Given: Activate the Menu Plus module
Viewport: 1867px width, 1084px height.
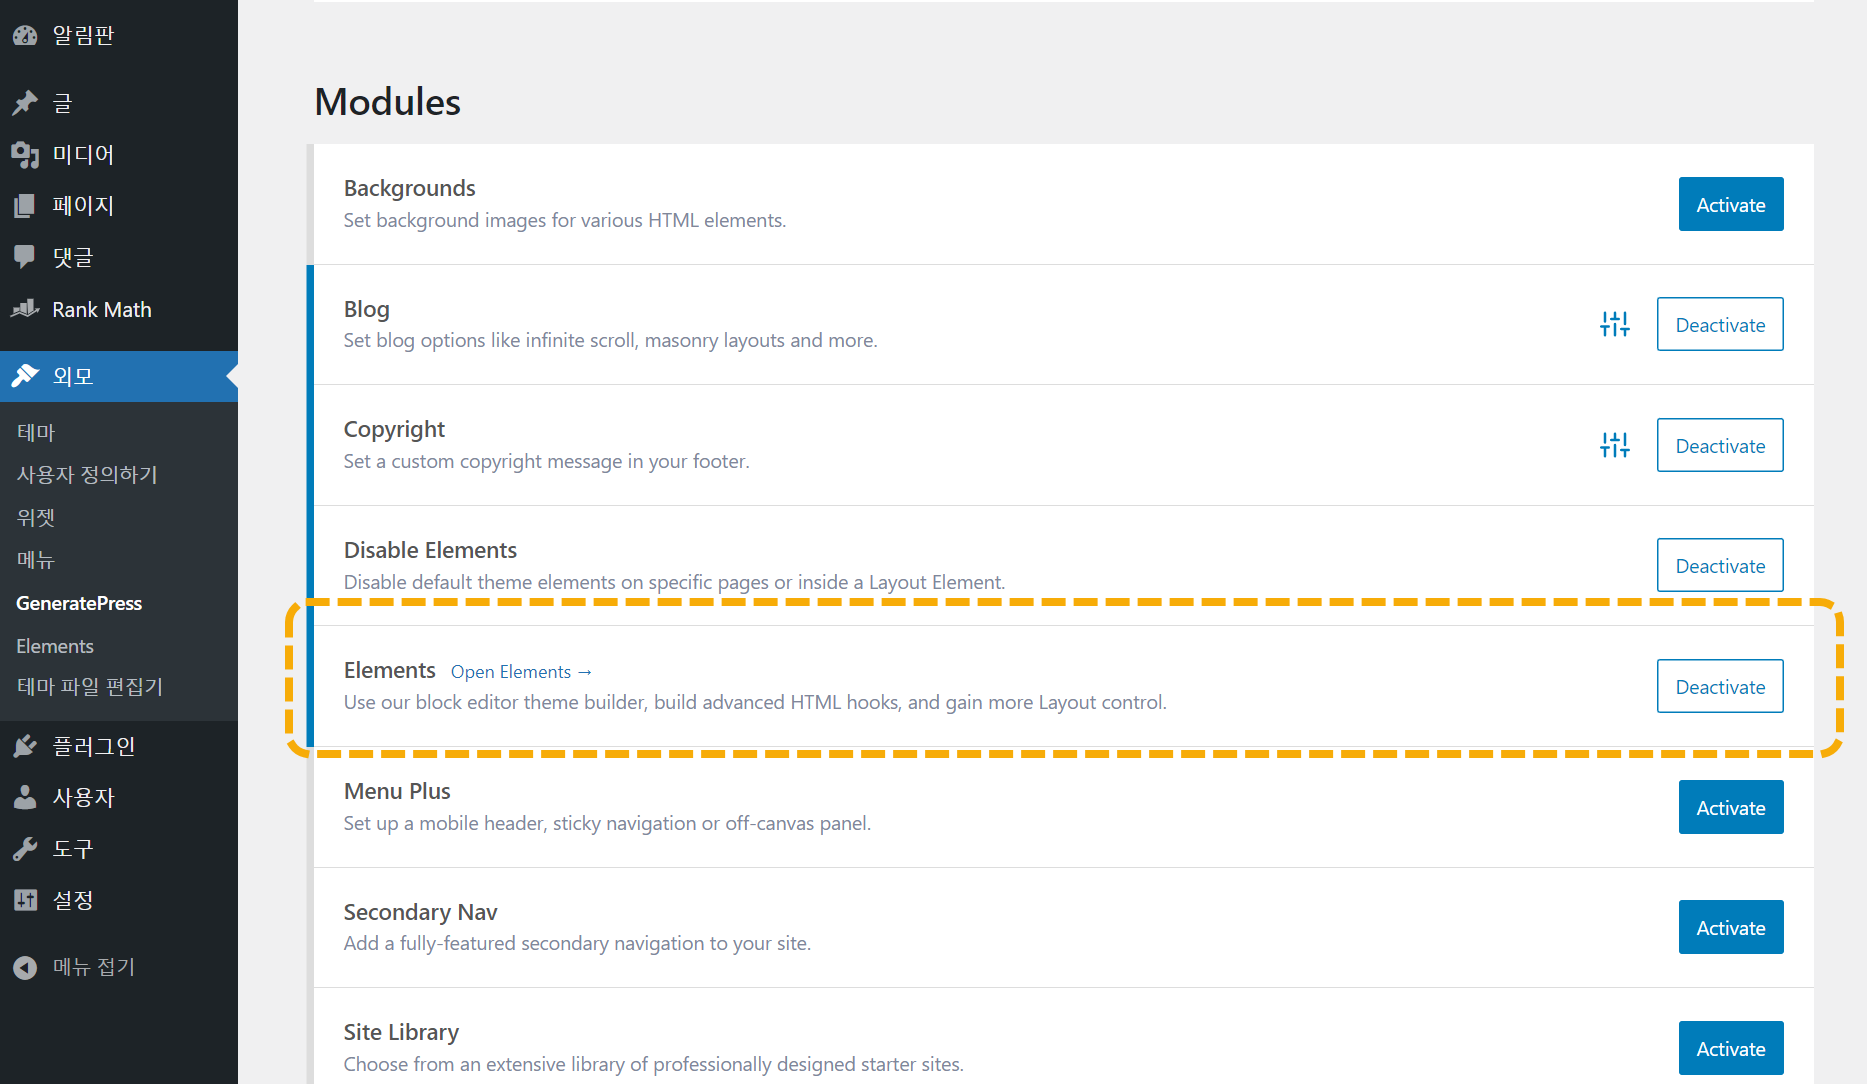Looking at the screenshot, I should point(1731,807).
